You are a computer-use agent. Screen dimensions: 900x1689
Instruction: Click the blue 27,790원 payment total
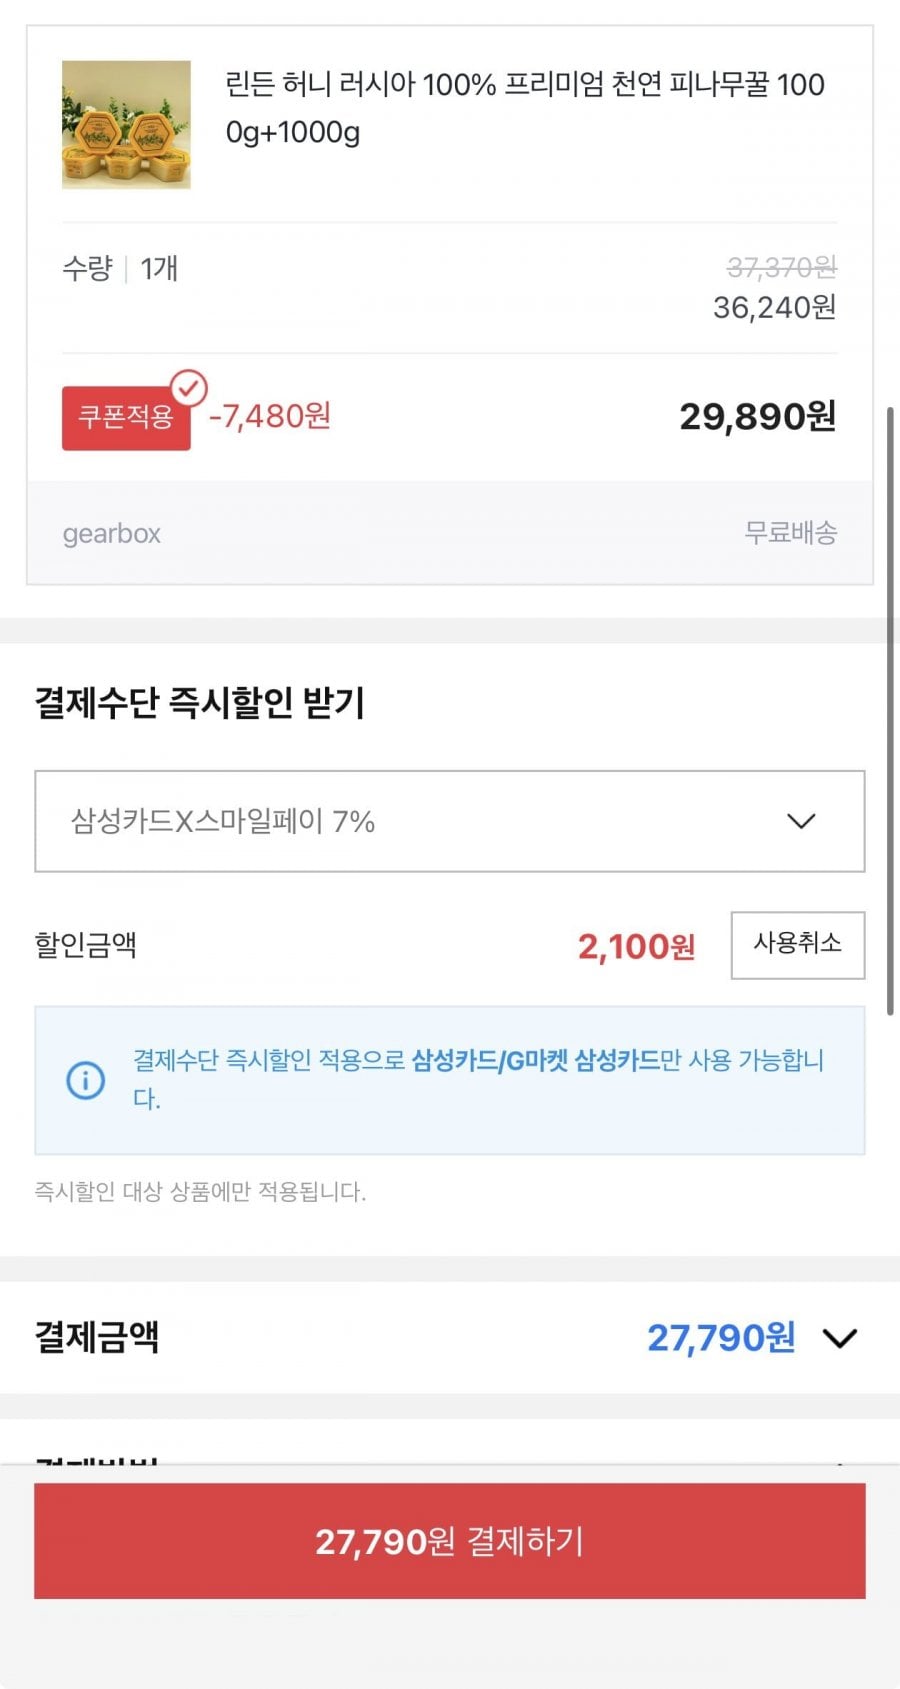[720, 1338]
